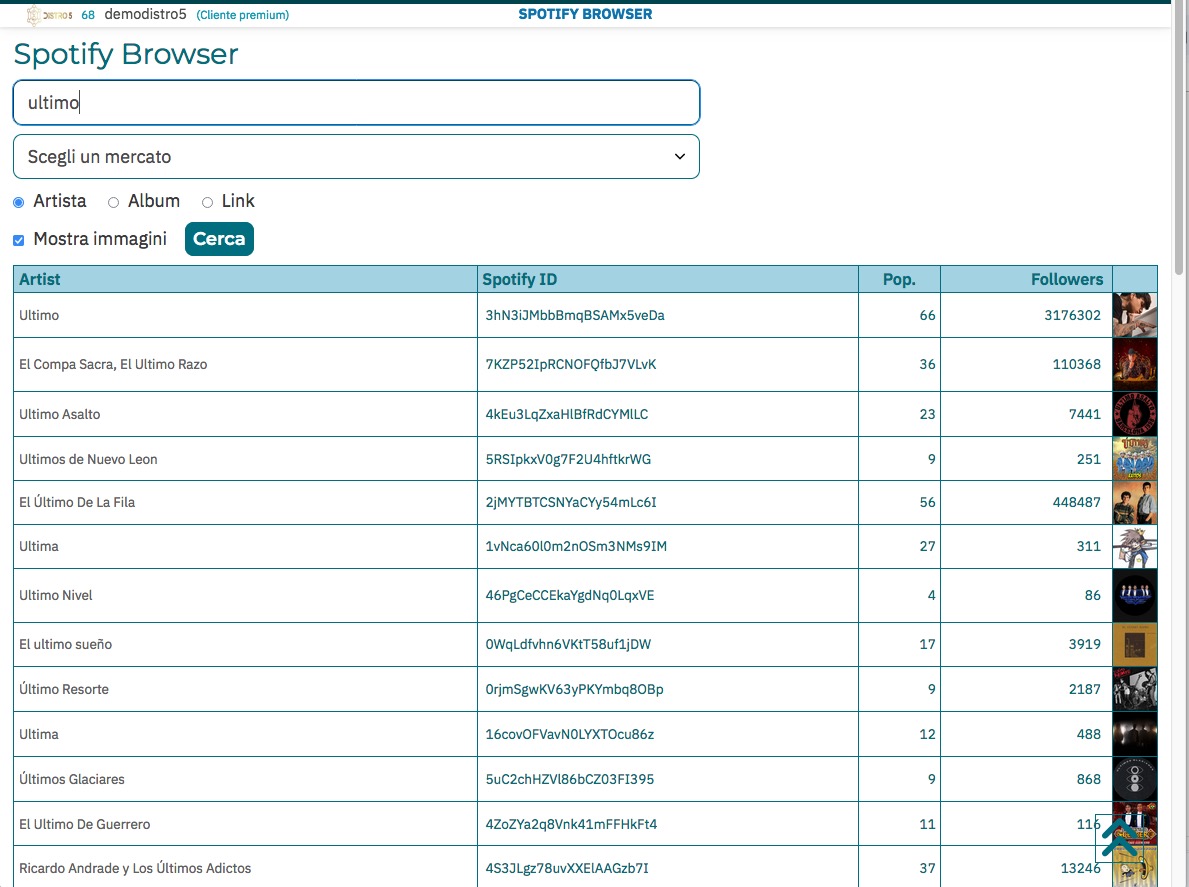Click the artist name El Ultimo De Guerrero
The height and width of the screenshot is (887, 1189).
click(84, 824)
